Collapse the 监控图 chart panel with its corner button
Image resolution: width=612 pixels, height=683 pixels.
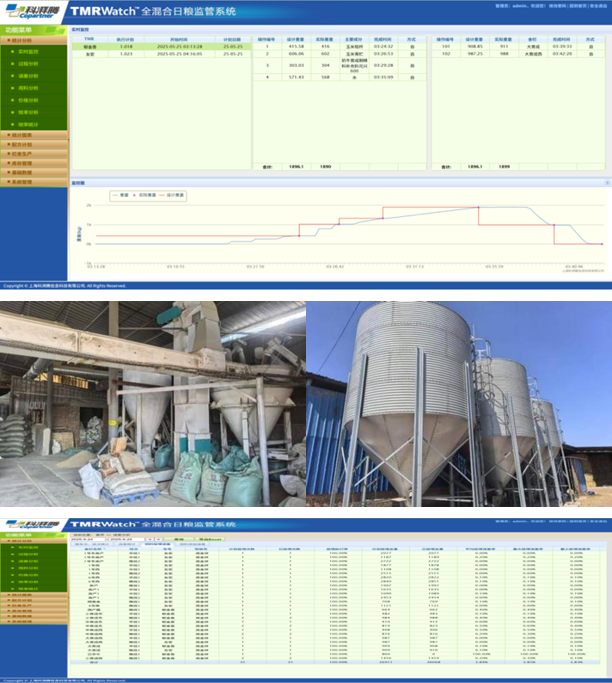pos(607,183)
